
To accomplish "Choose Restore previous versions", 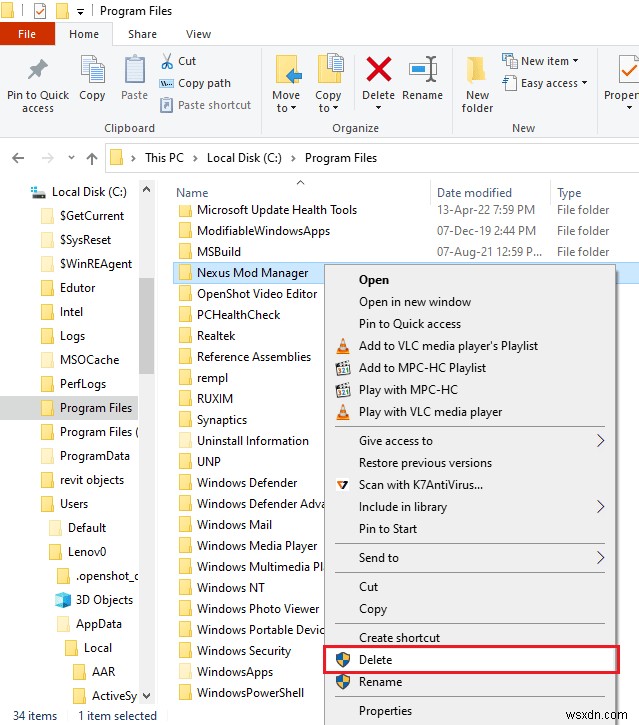I will point(470,463).
